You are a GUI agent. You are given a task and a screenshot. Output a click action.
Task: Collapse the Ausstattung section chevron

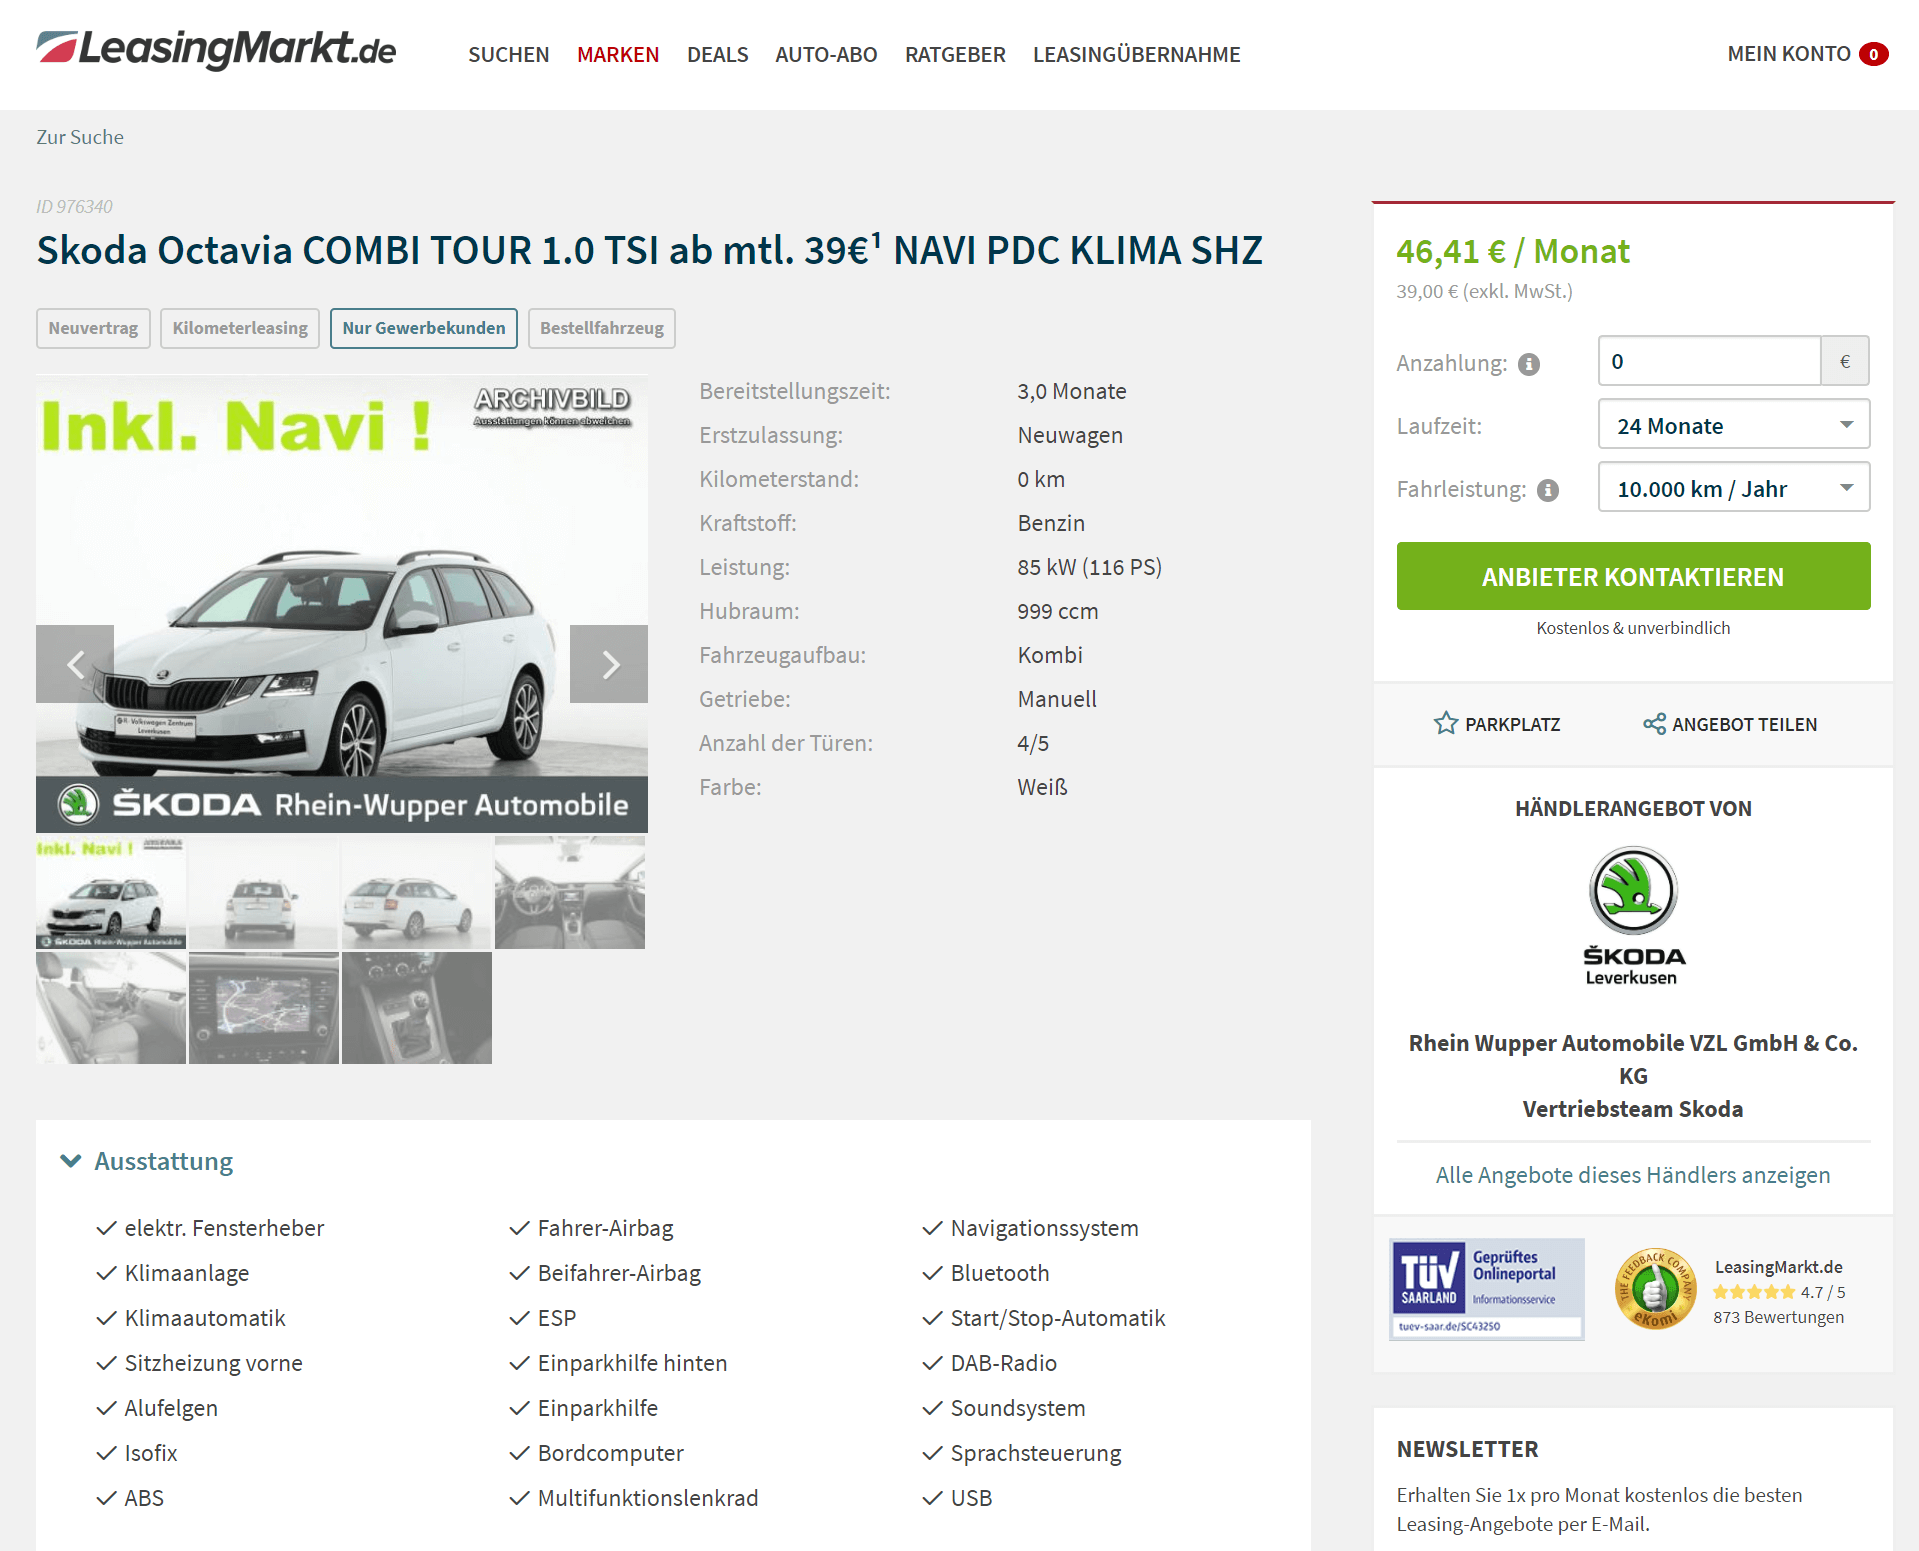[70, 1161]
